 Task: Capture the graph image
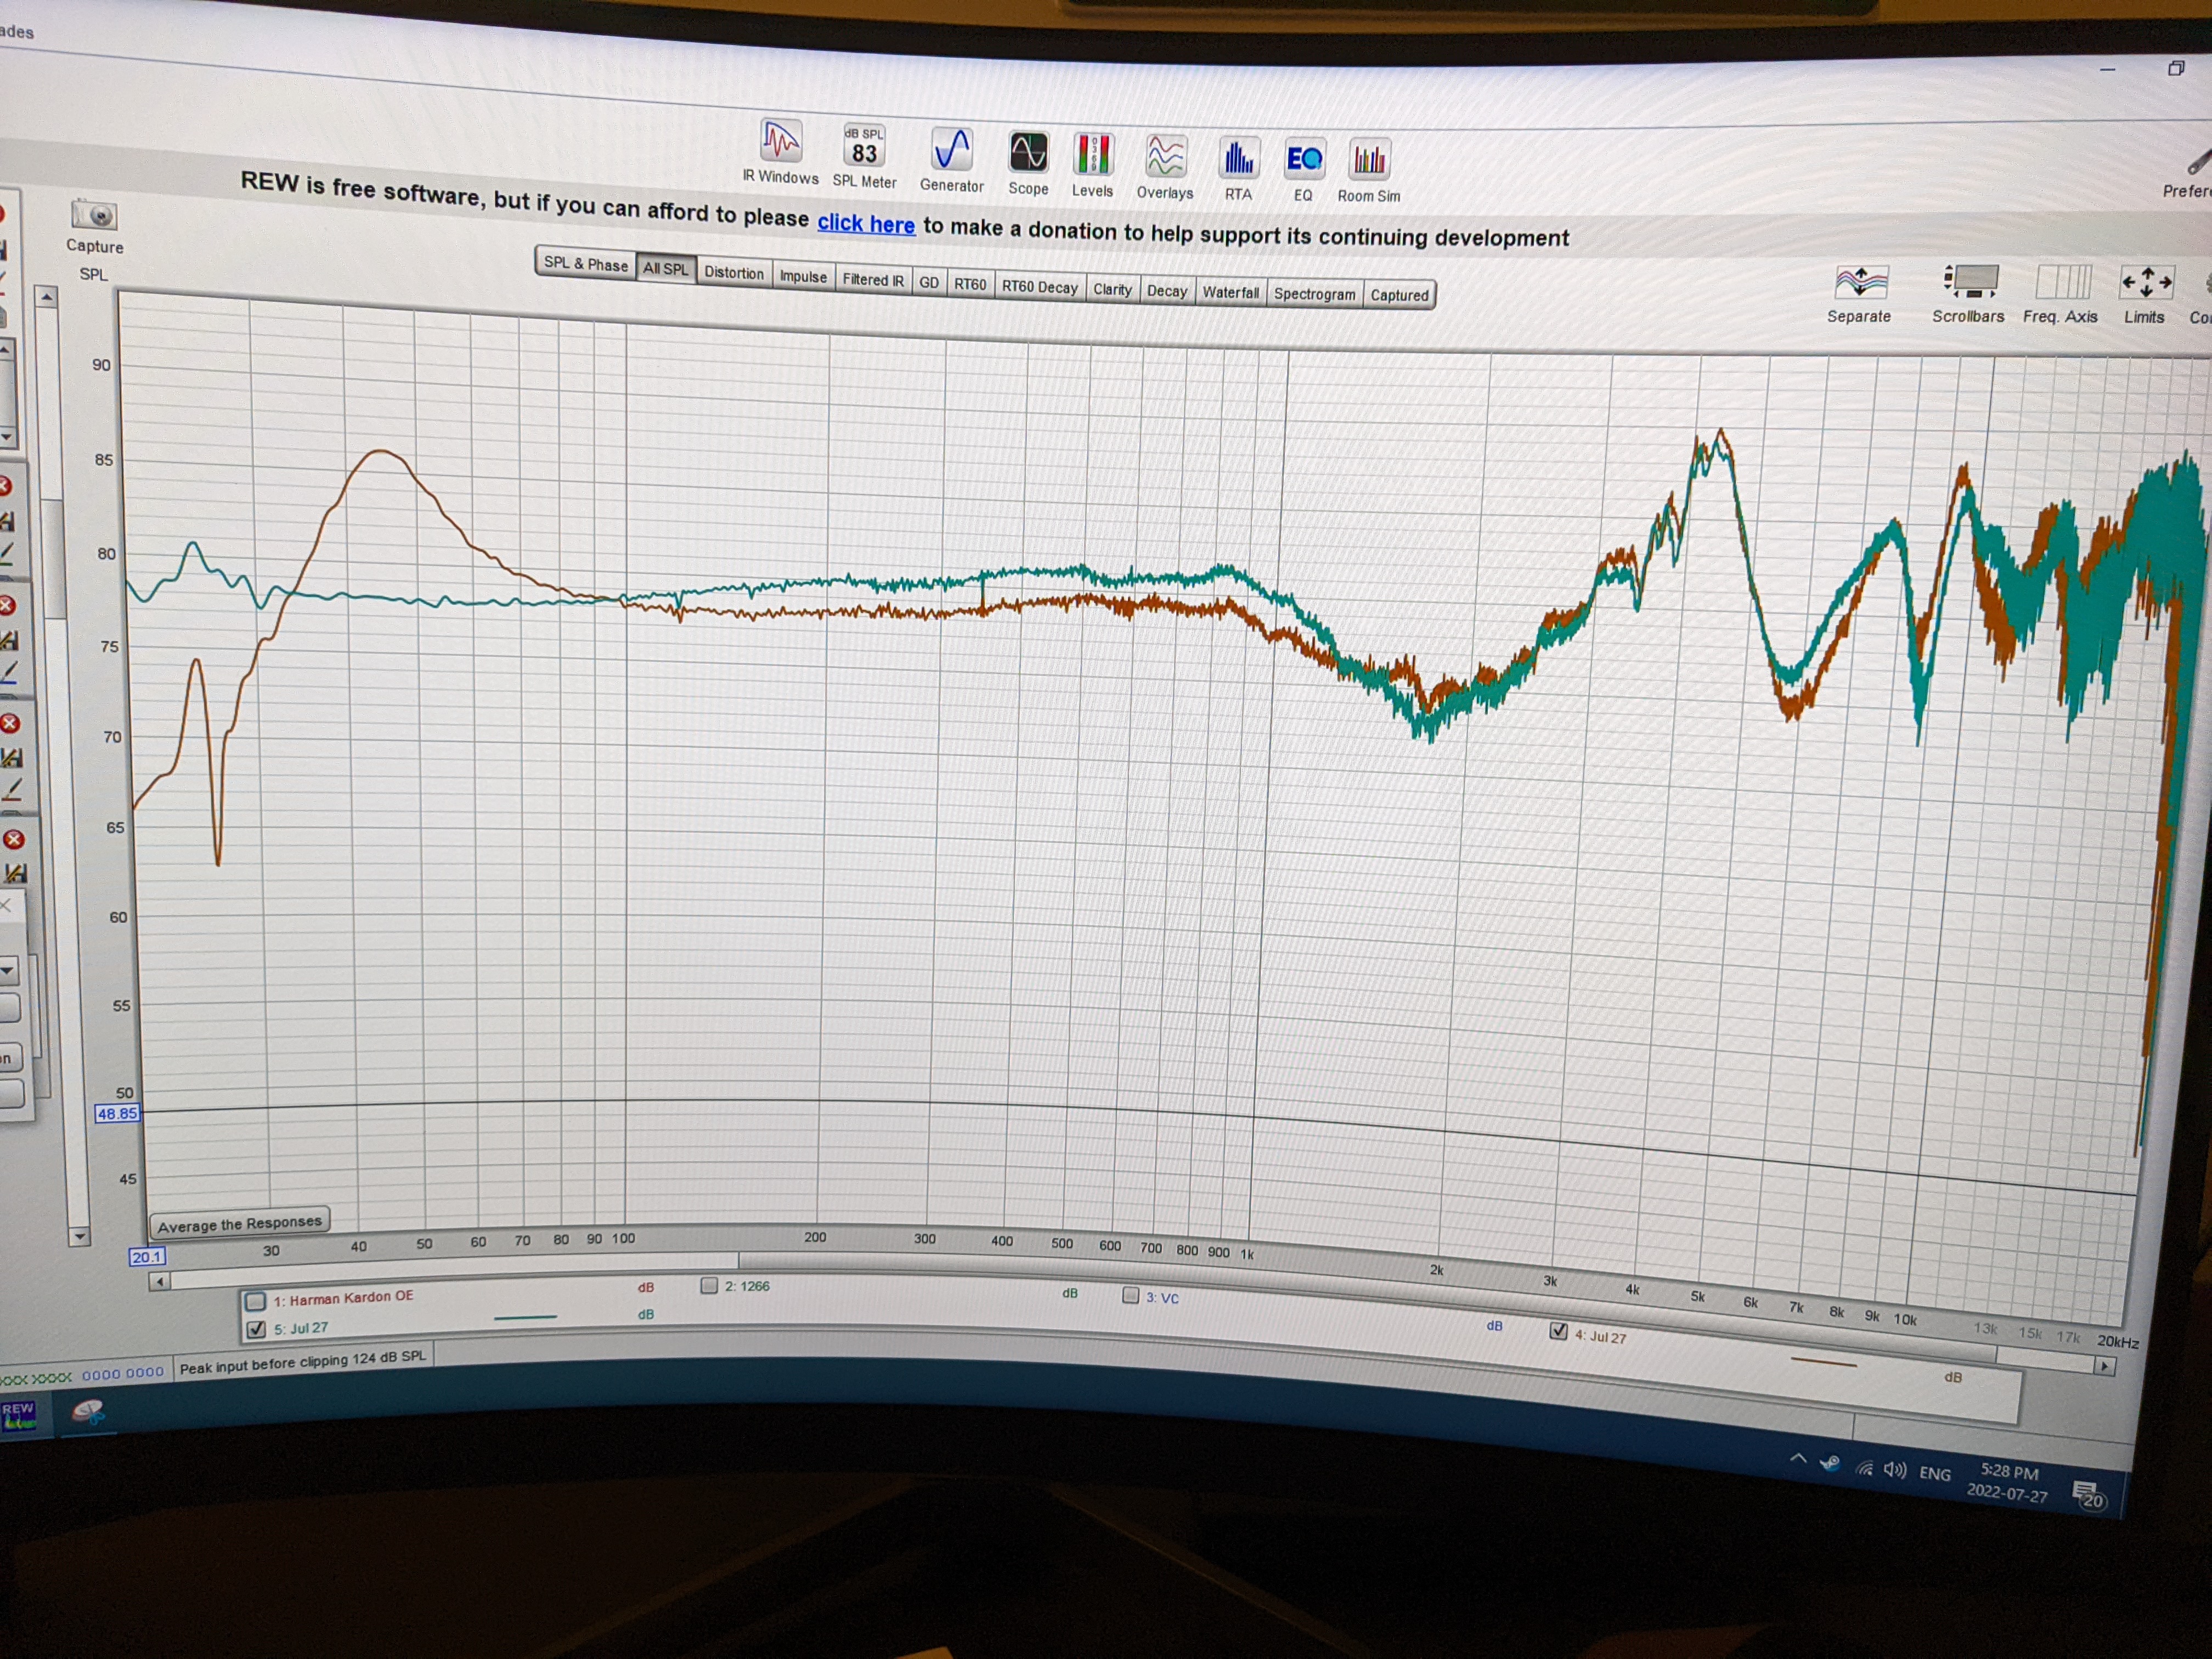tap(95, 227)
